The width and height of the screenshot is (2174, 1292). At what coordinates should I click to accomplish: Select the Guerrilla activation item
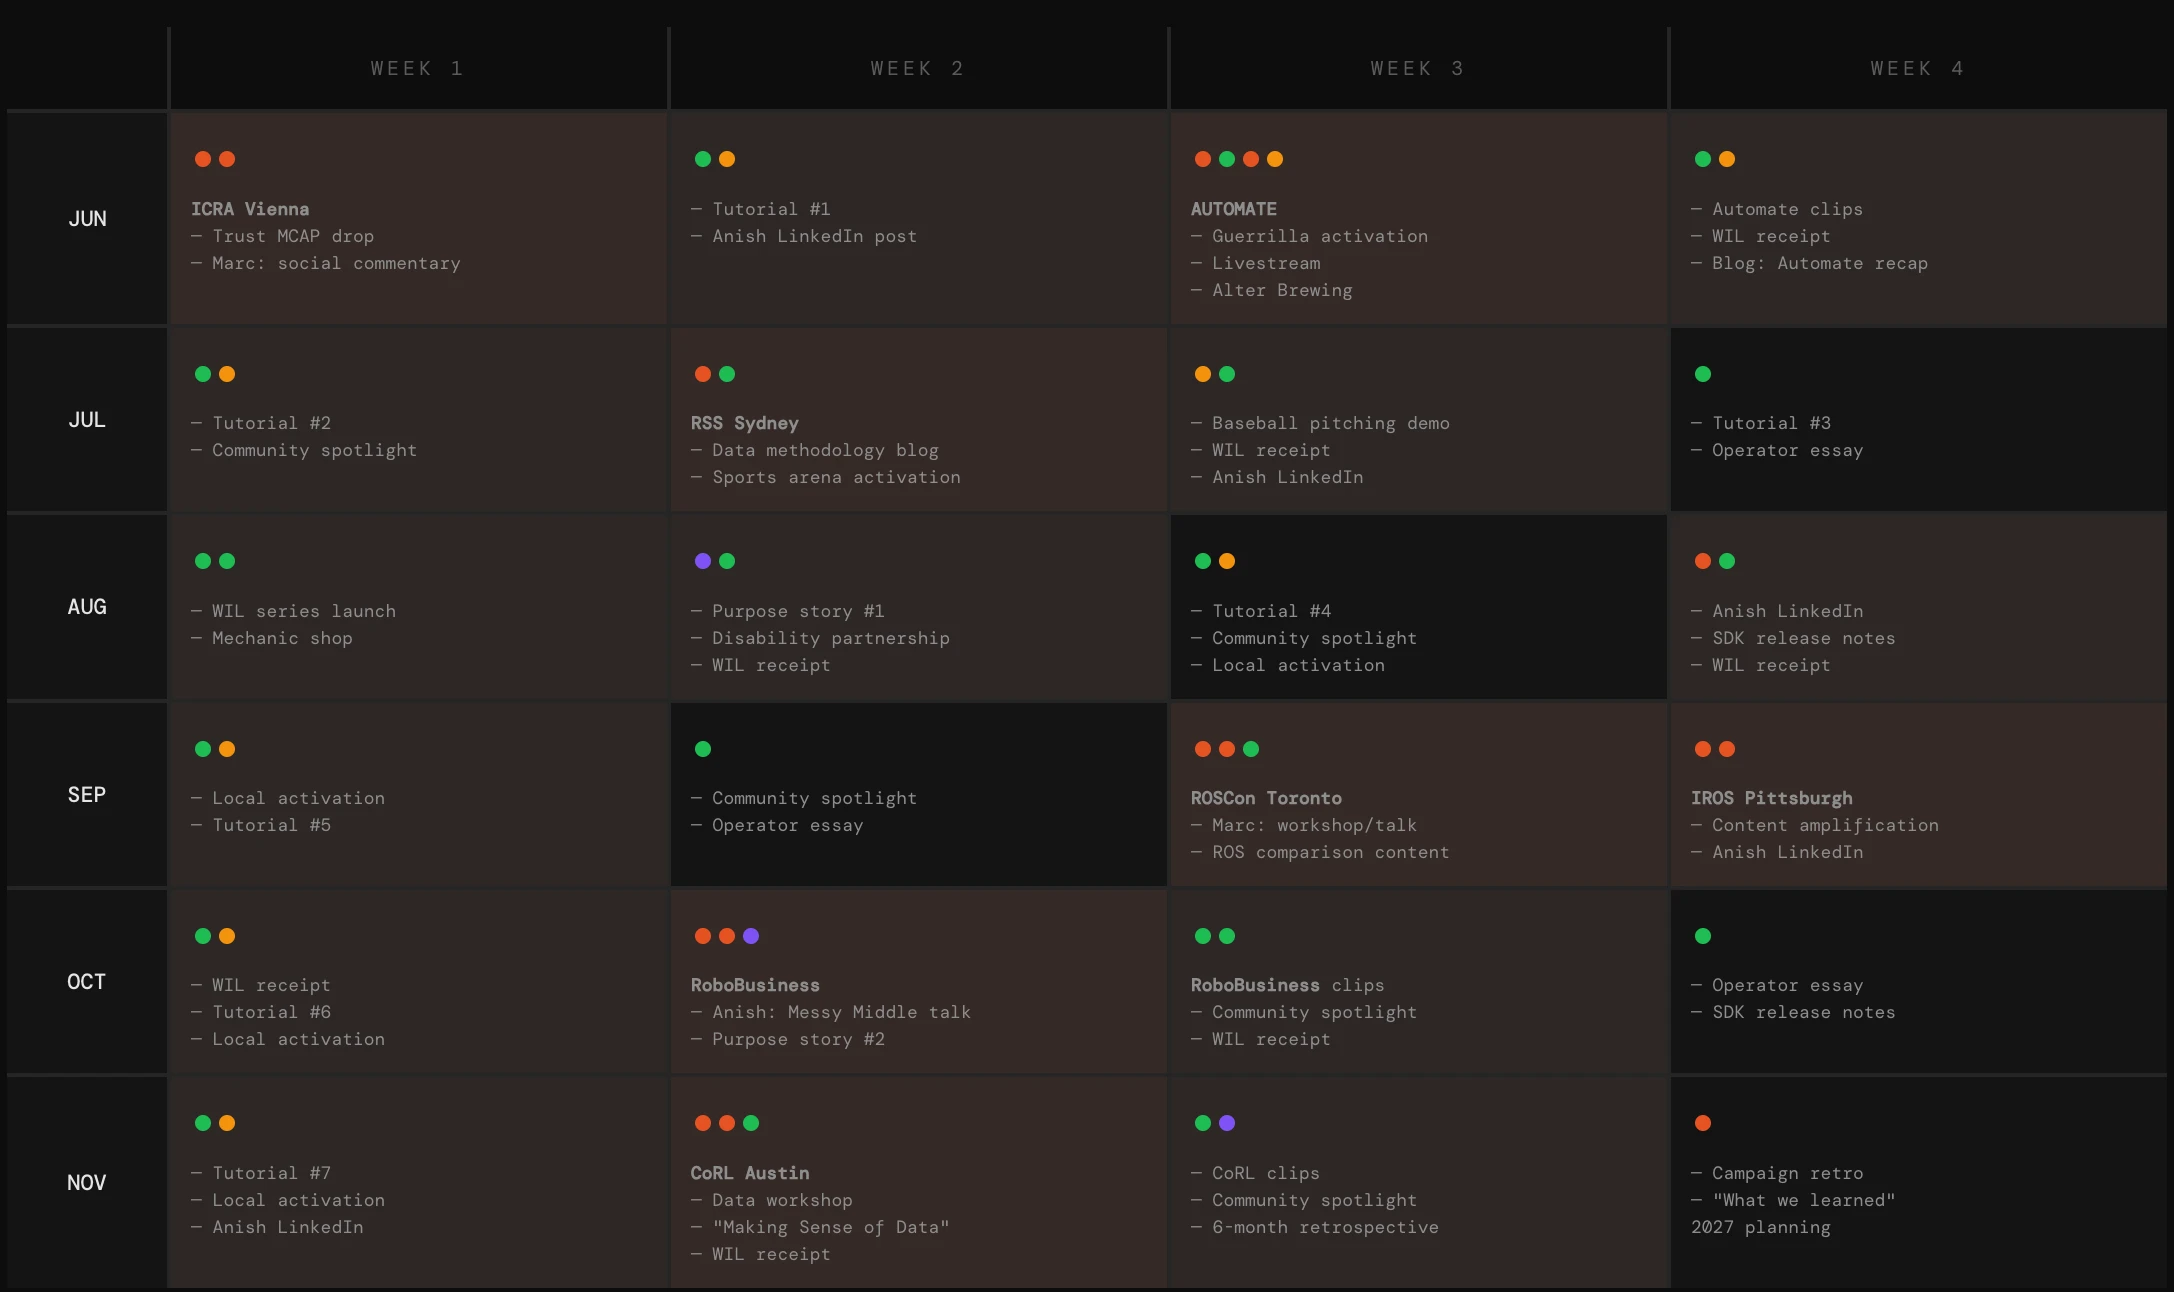[1309, 236]
